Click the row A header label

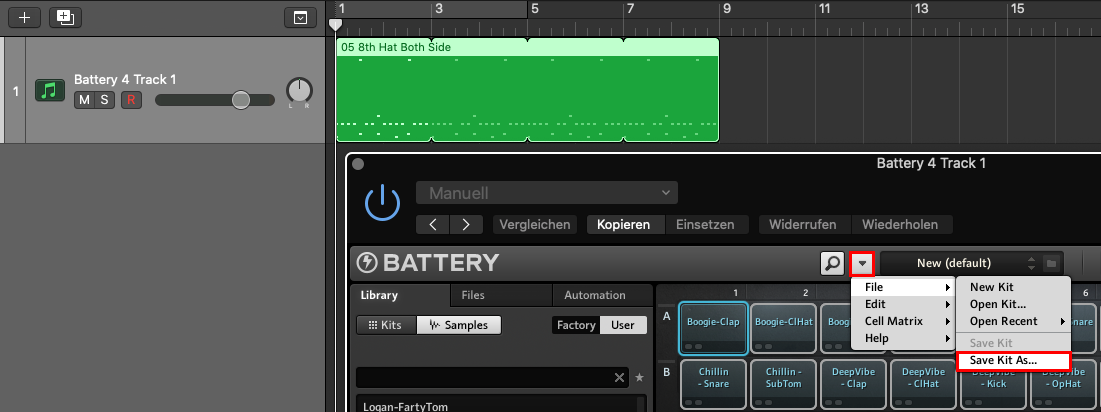coord(666,316)
